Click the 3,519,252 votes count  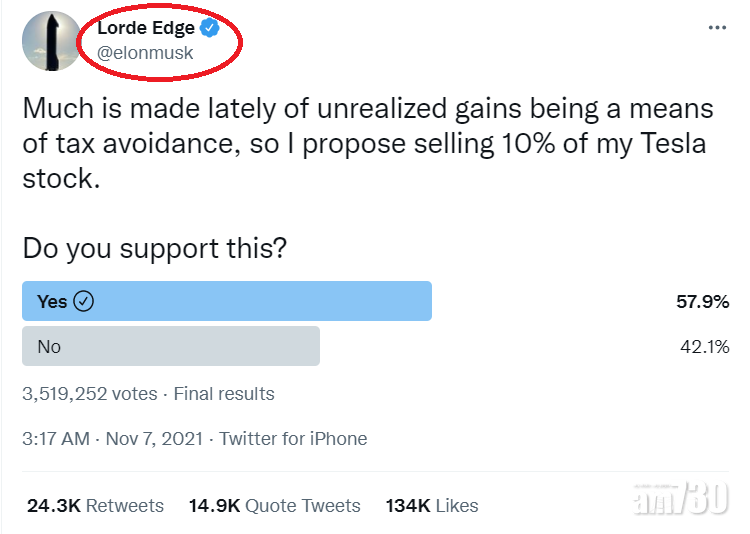89,393
